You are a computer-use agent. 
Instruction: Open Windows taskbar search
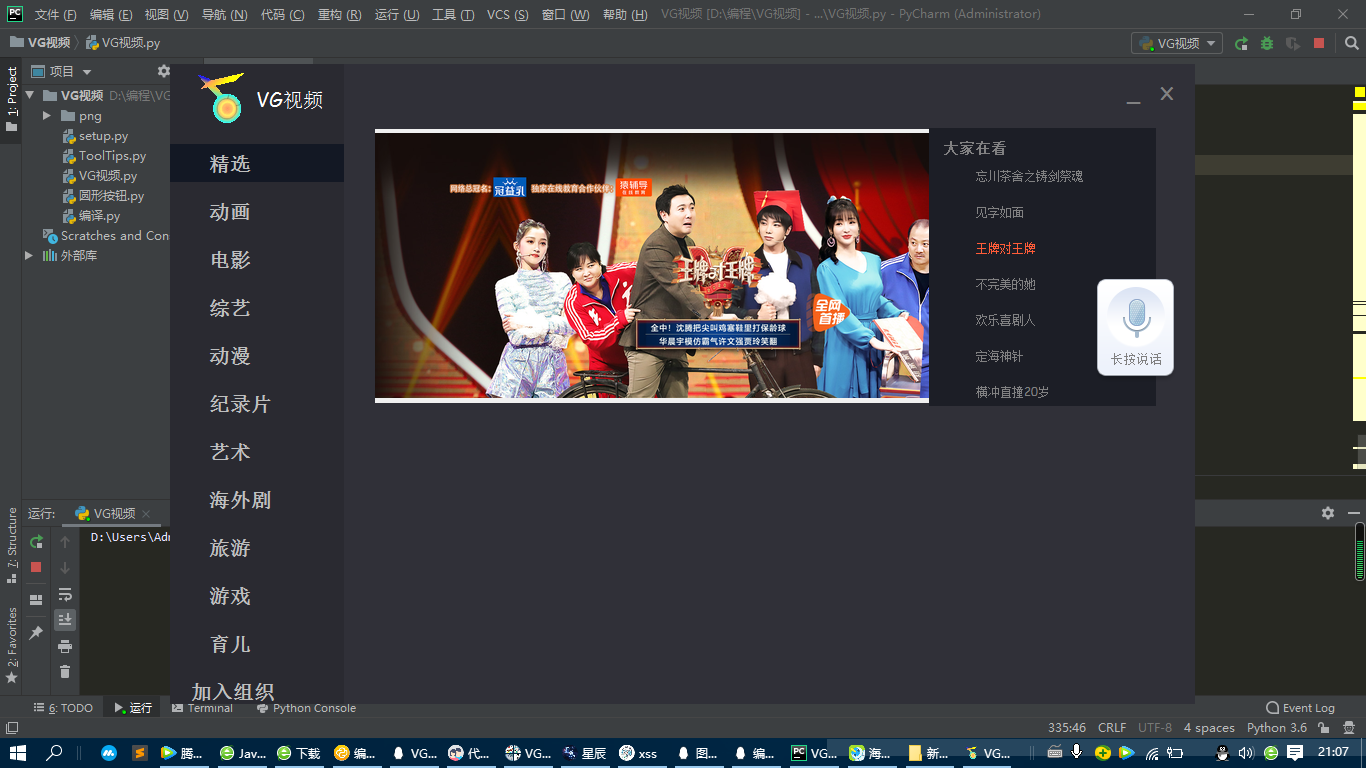[55, 752]
